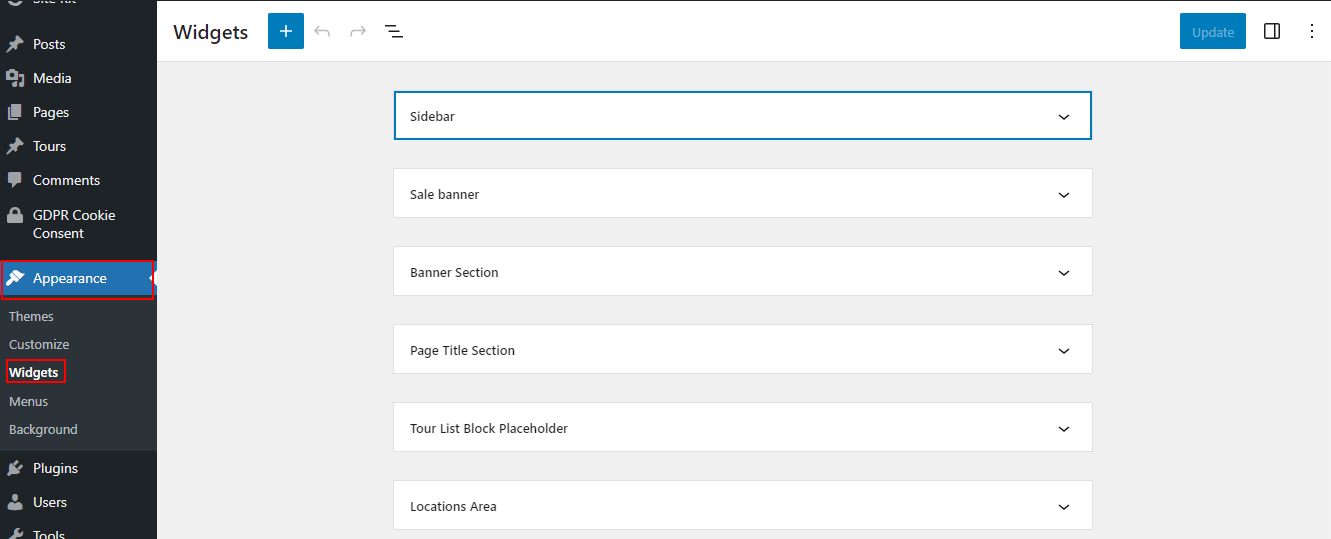
Task: Click the redo arrow icon
Action: pos(358,31)
